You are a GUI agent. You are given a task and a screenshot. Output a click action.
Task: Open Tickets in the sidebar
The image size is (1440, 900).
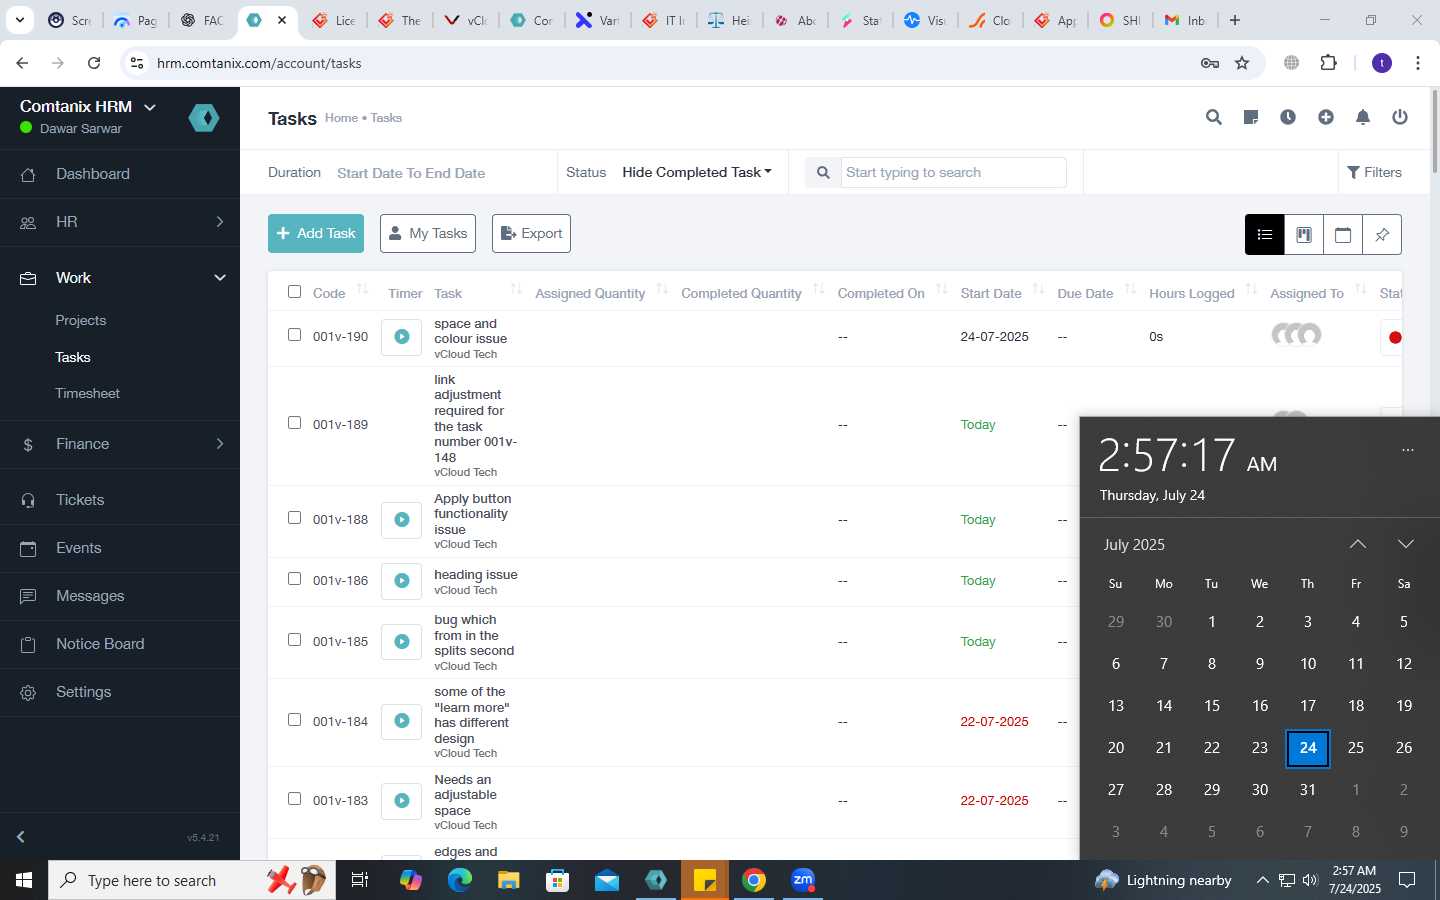120,500
